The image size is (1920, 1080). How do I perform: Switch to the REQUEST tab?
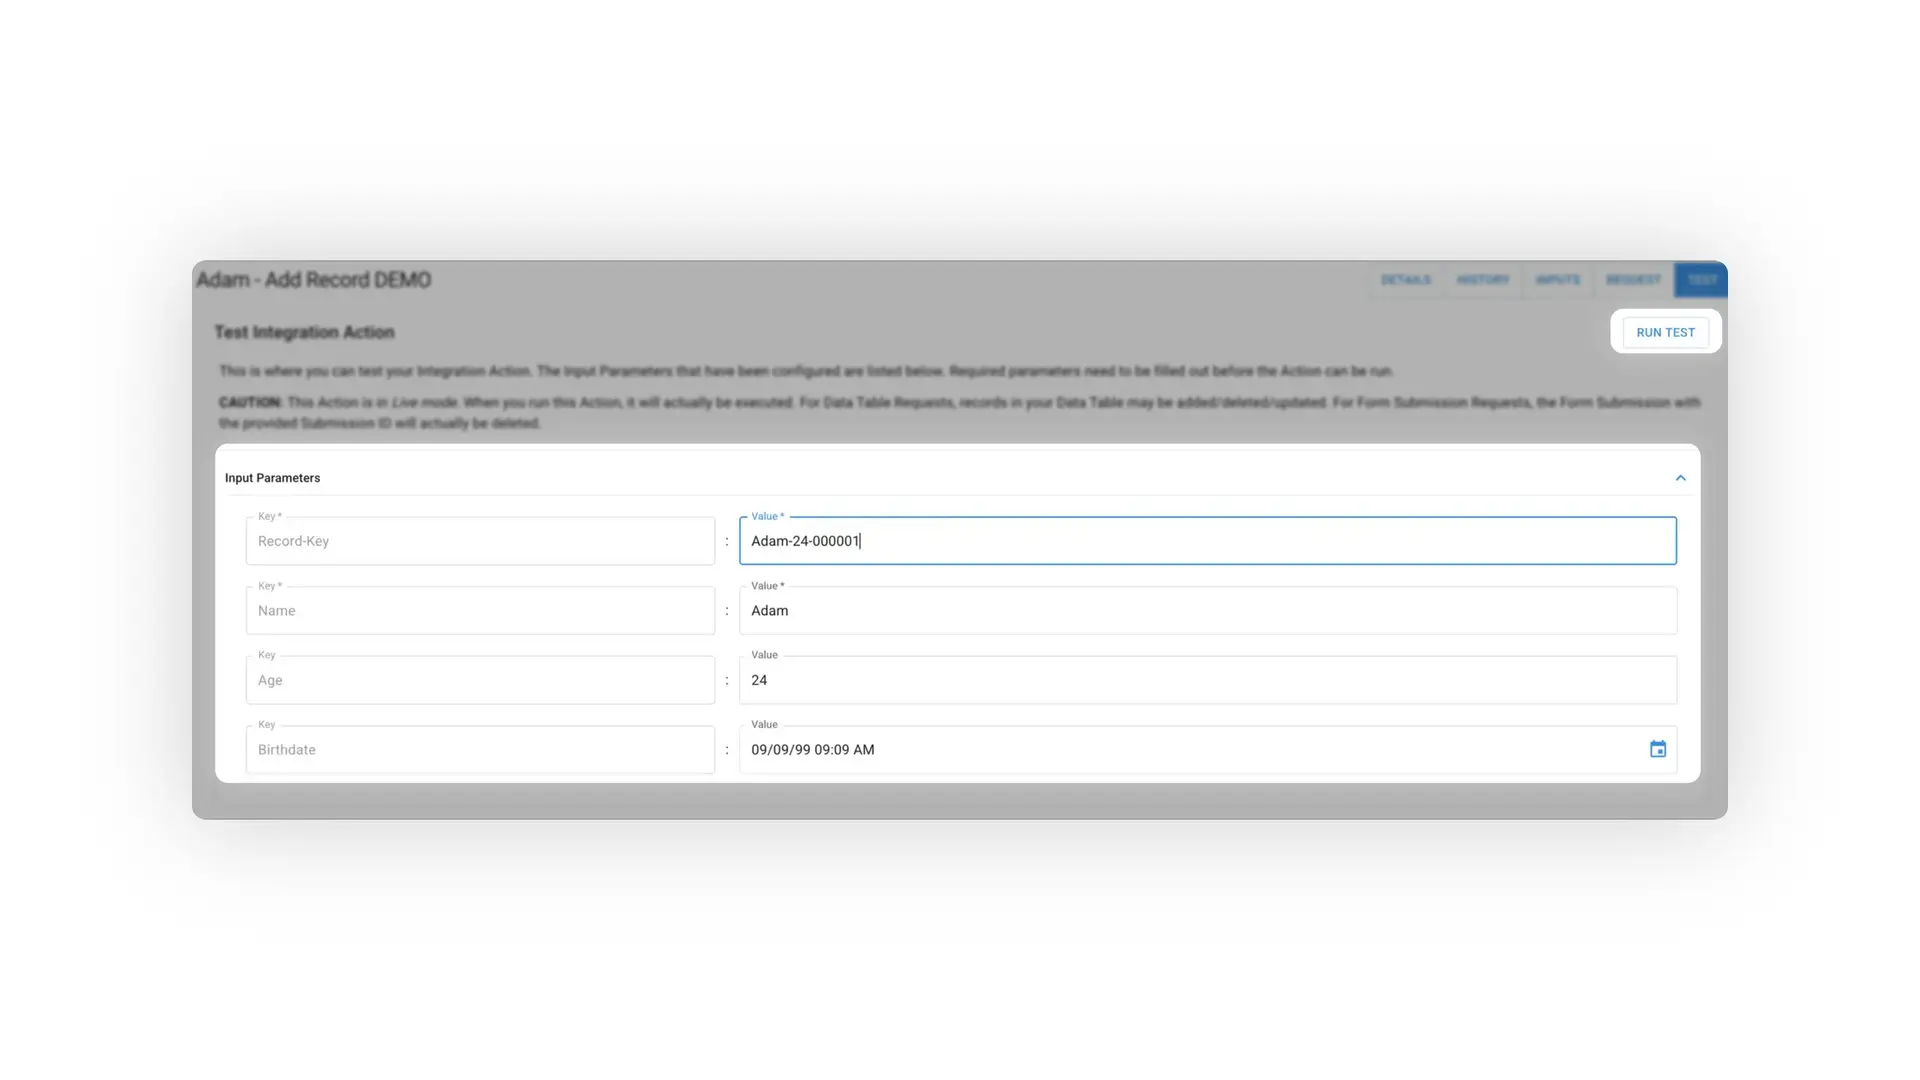[x=1632, y=281]
